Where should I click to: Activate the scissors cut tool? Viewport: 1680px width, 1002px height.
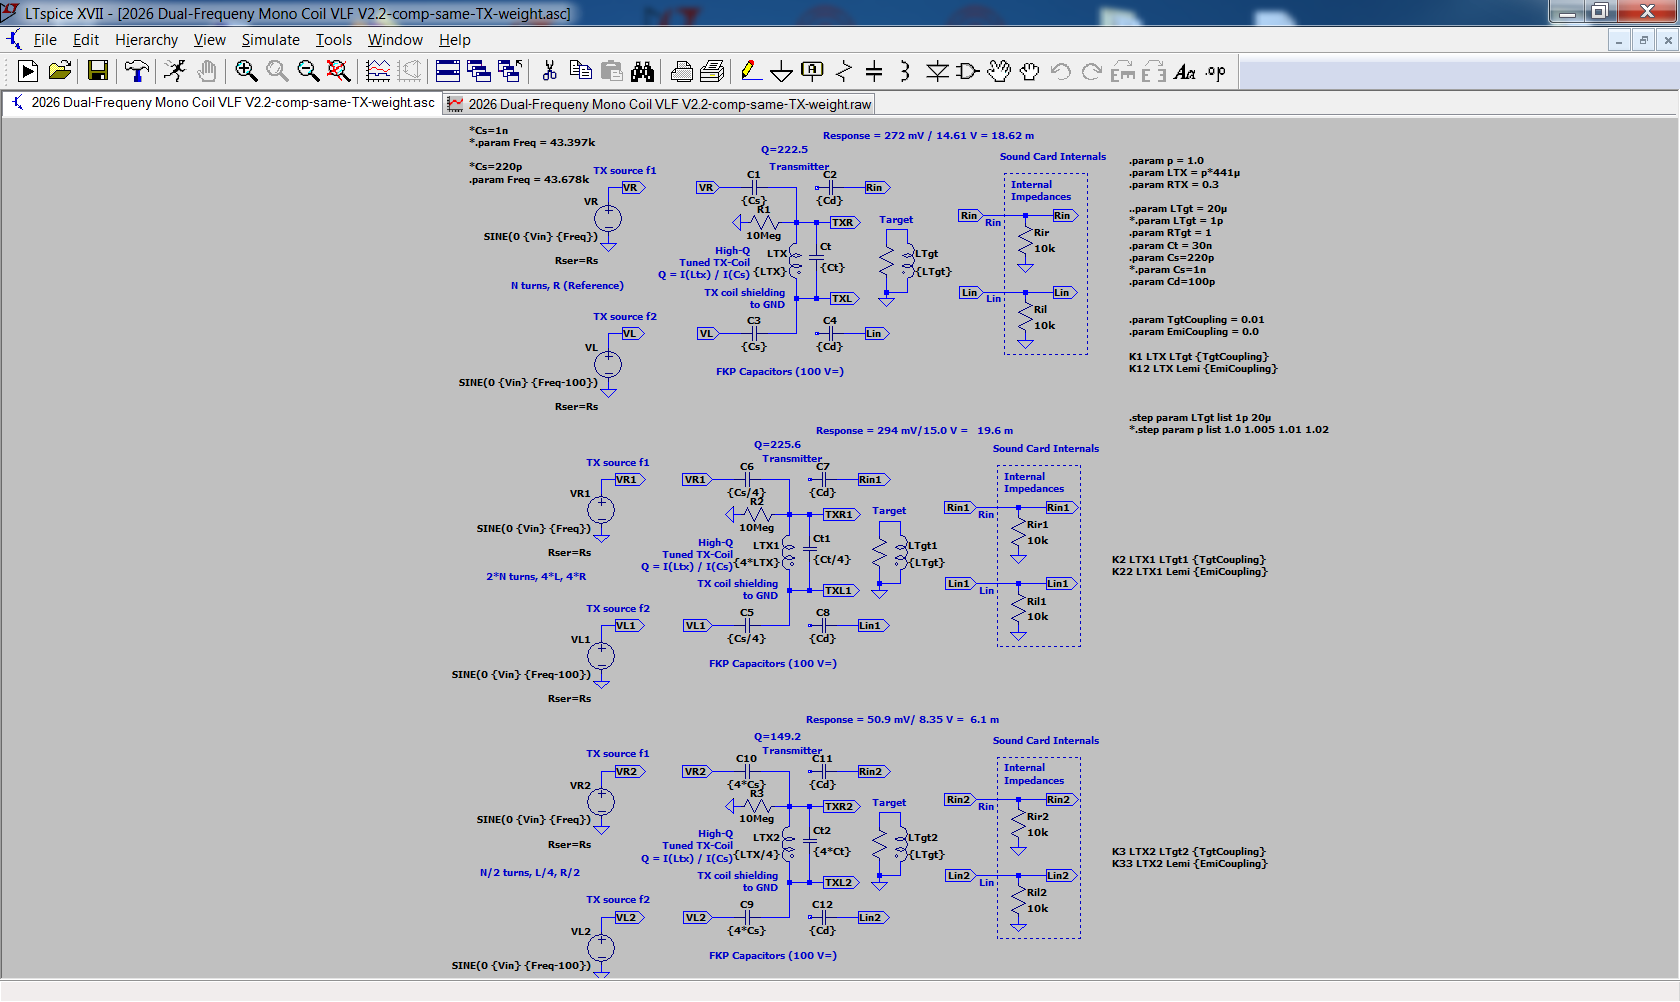pos(549,71)
